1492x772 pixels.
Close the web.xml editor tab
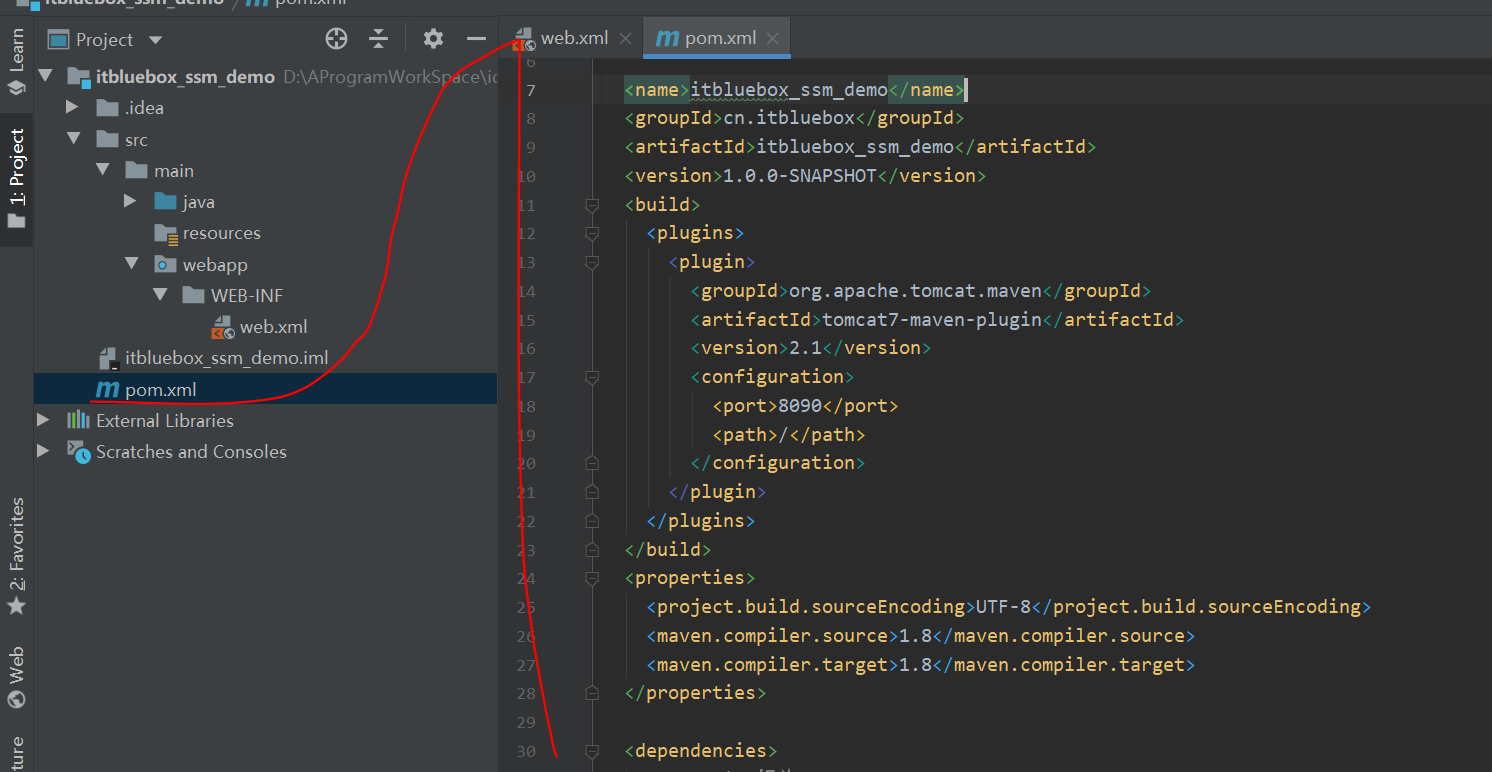click(x=625, y=39)
